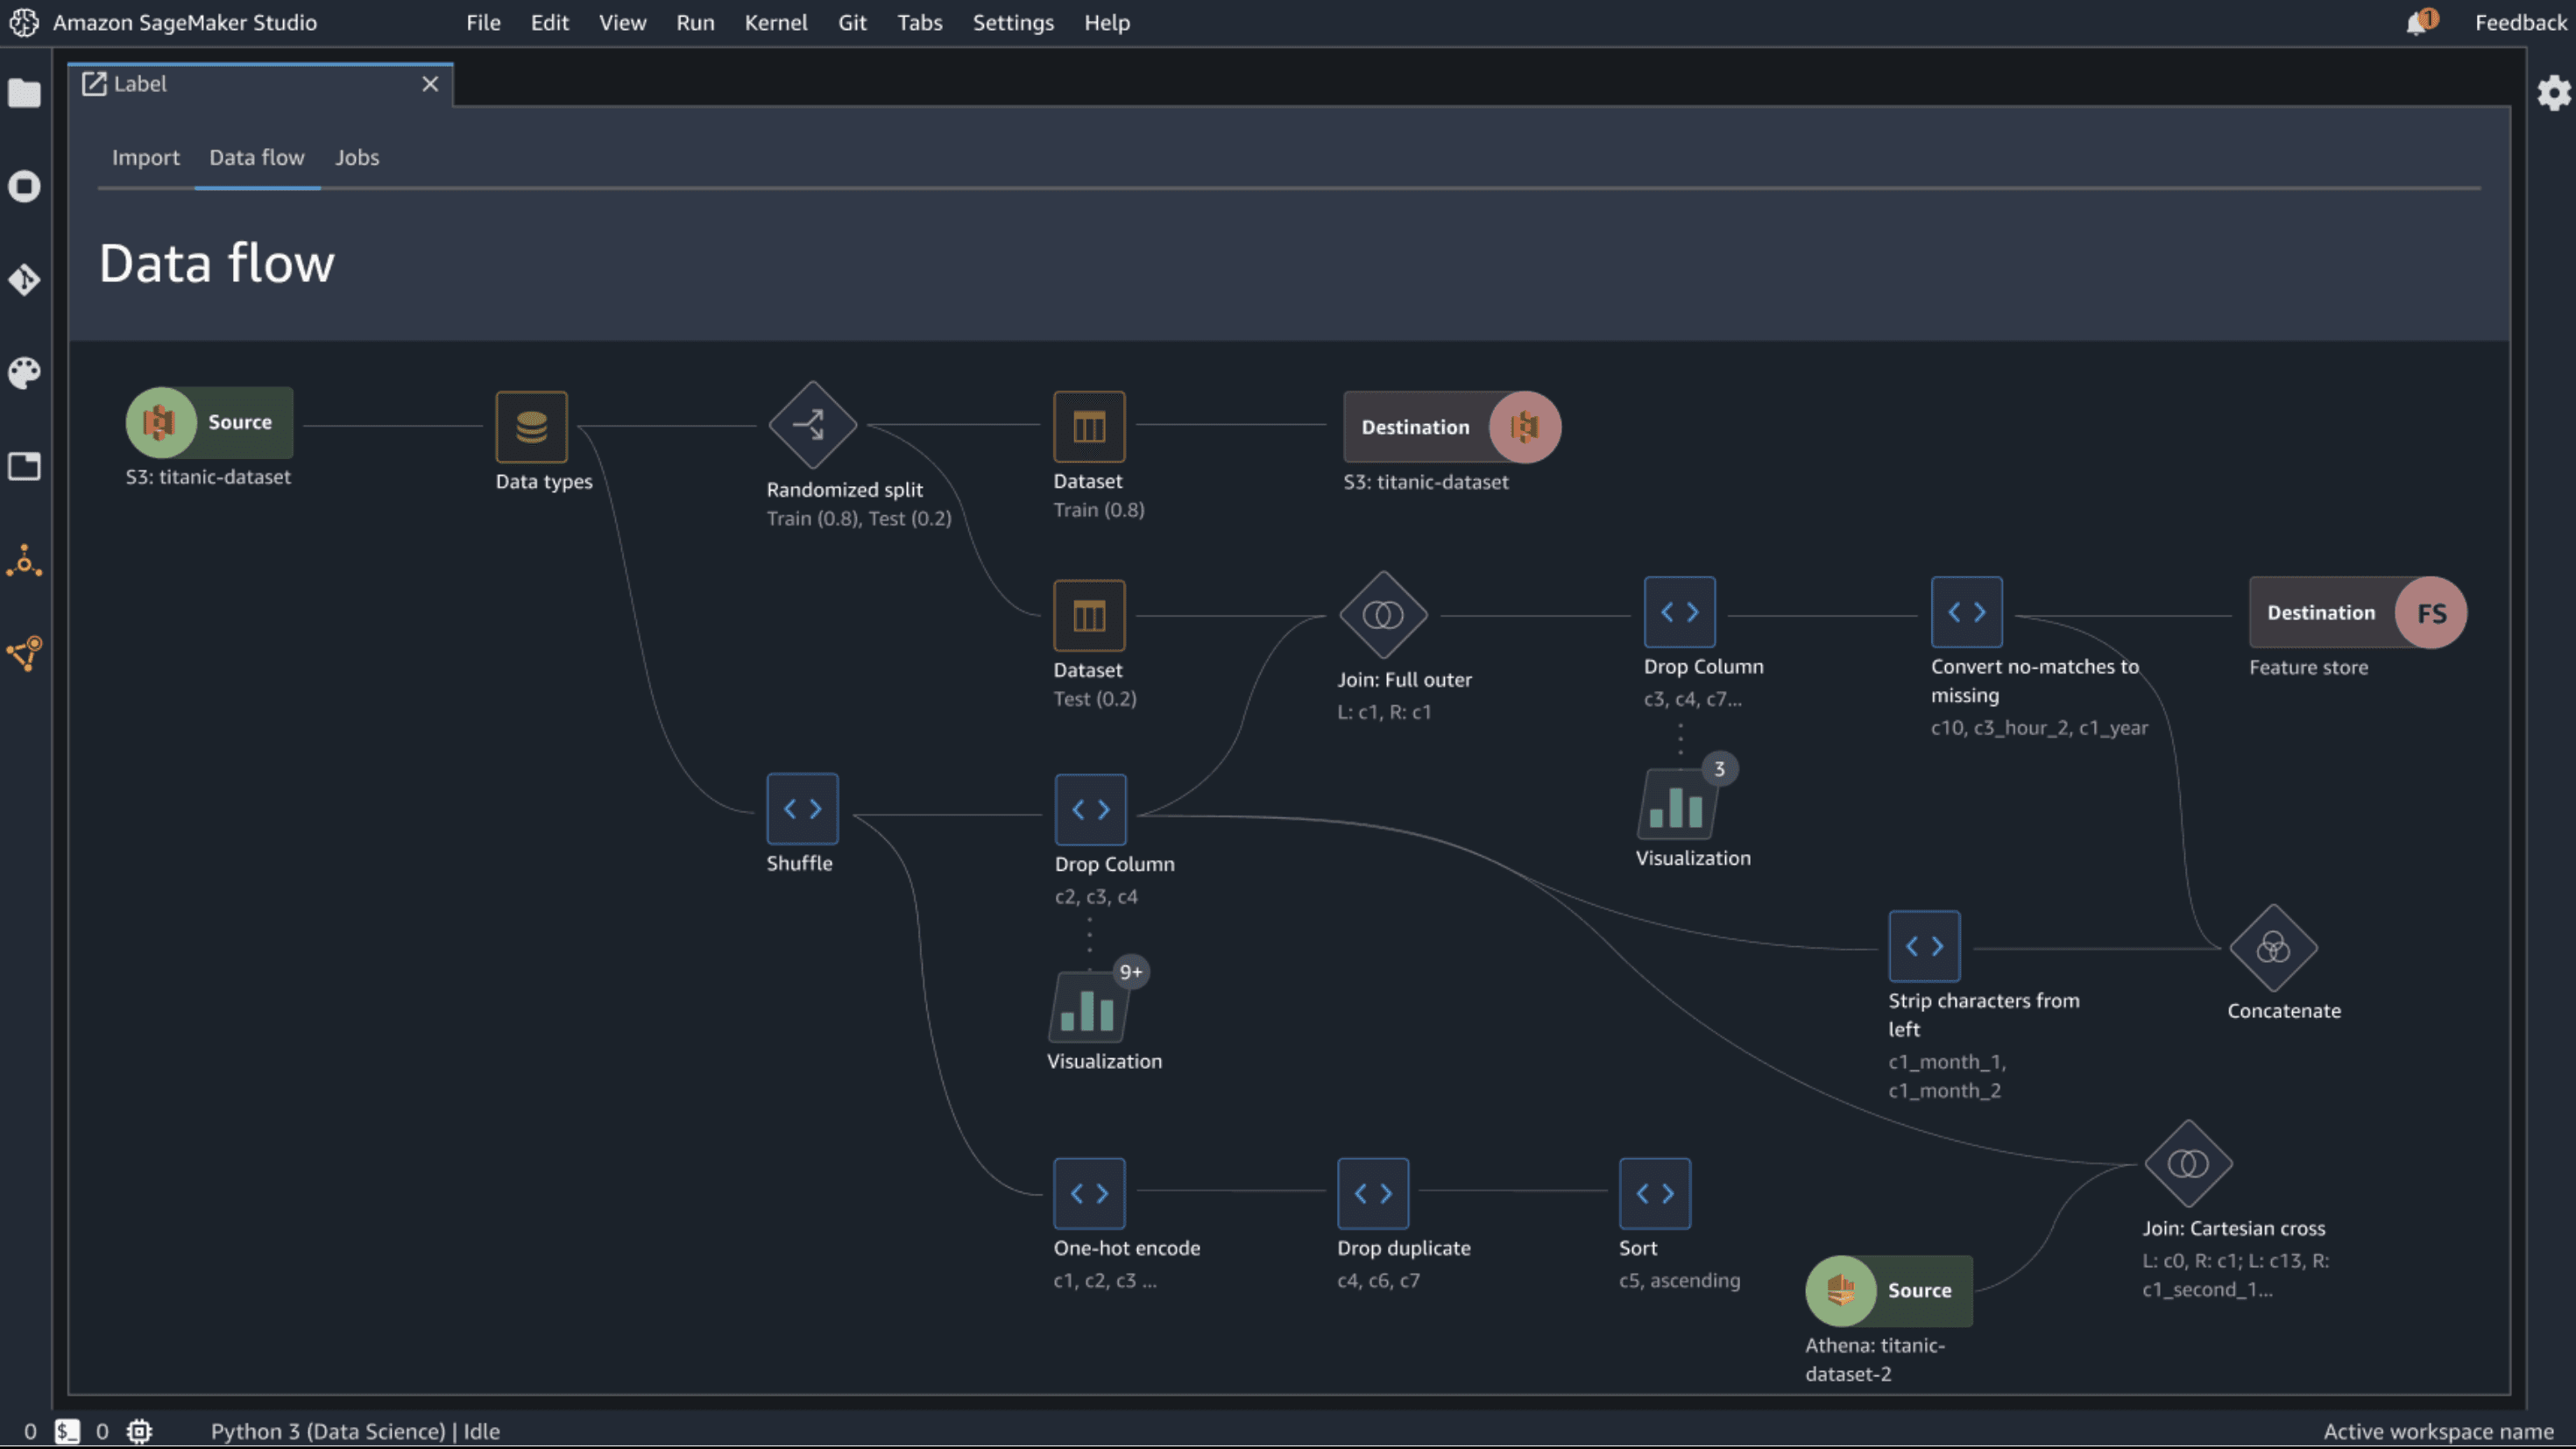Image resolution: width=2576 pixels, height=1449 pixels.
Task: Open the Join: Full outer node
Action: 1383,615
